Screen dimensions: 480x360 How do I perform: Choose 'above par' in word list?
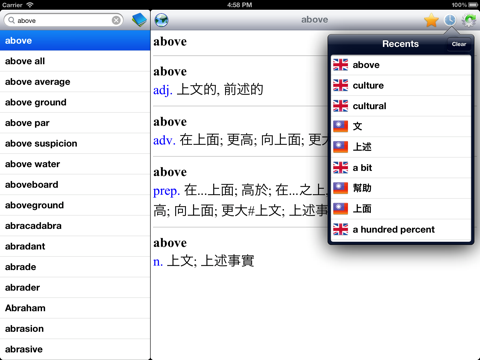pos(75,123)
